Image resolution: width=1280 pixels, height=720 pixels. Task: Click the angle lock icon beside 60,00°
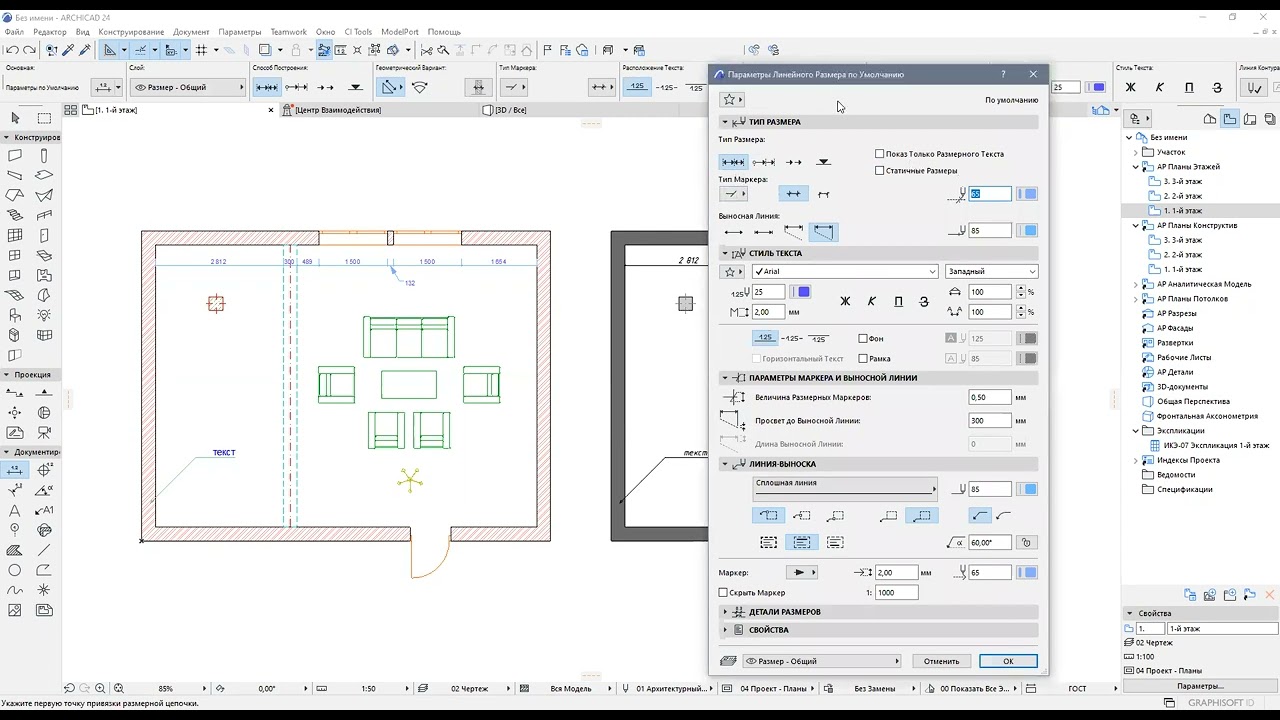tap(1026, 543)
